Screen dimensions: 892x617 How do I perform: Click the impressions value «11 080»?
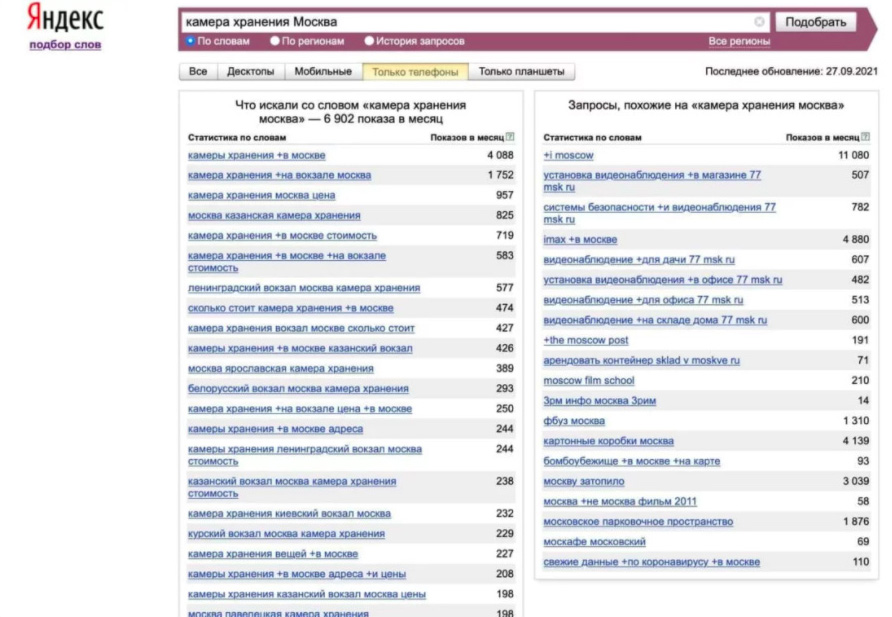(854, 155)
